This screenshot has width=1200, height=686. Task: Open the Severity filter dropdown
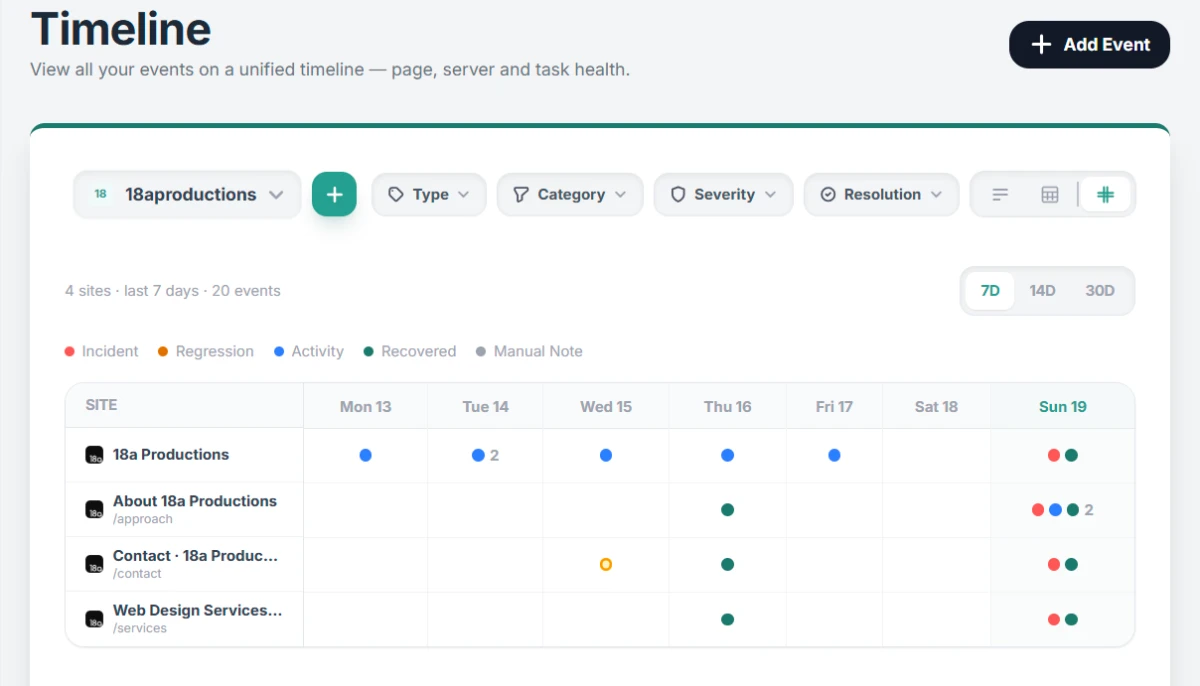tap(723, 194)
